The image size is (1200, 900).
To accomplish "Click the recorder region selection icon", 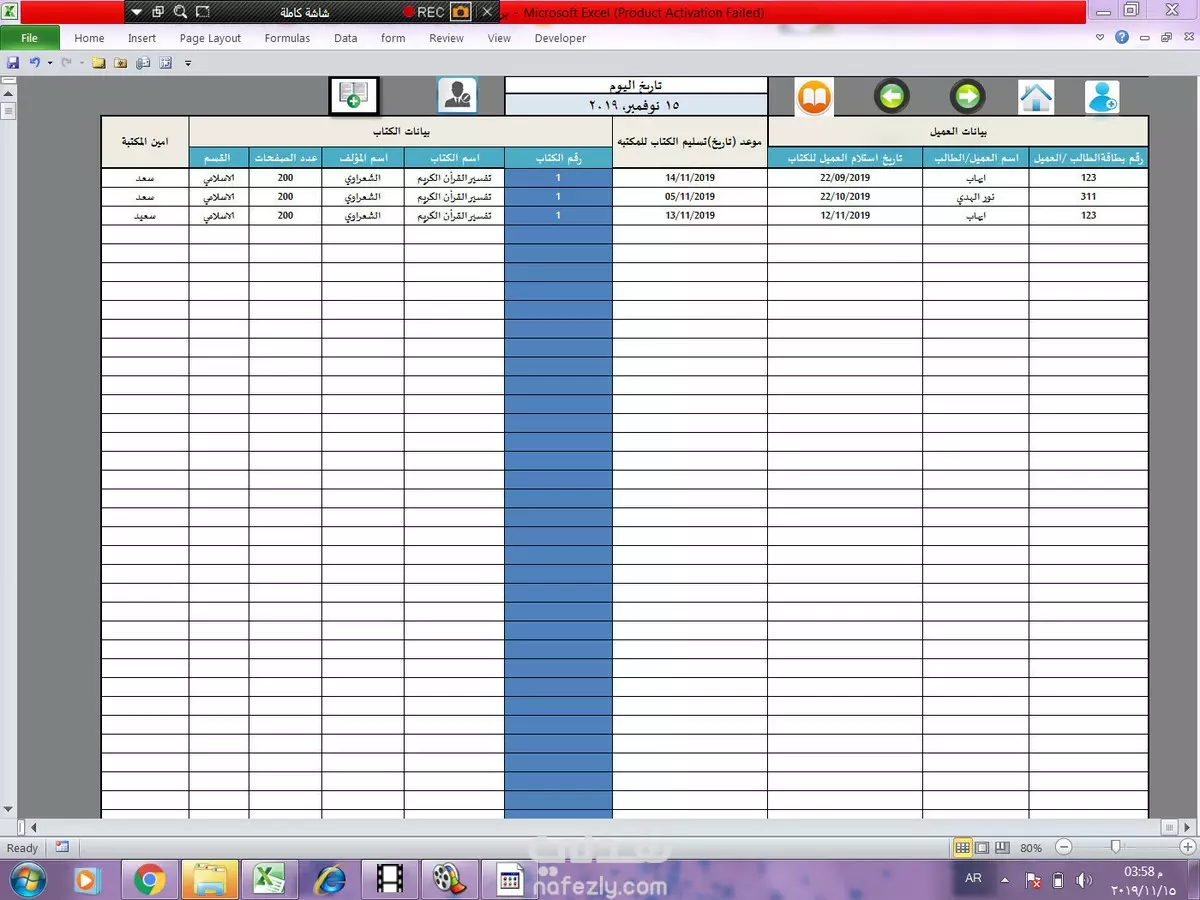I will click(203, 12).
